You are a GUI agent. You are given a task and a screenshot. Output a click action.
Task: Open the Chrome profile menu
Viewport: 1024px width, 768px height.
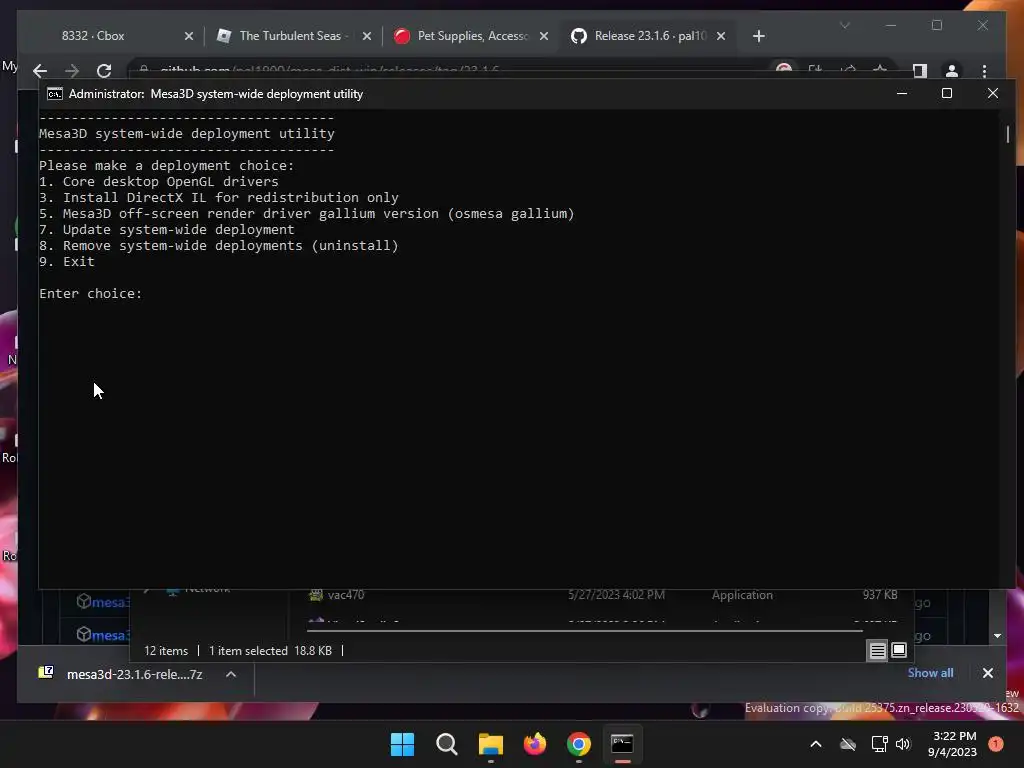pyautogui.click(x=952, y=71)
